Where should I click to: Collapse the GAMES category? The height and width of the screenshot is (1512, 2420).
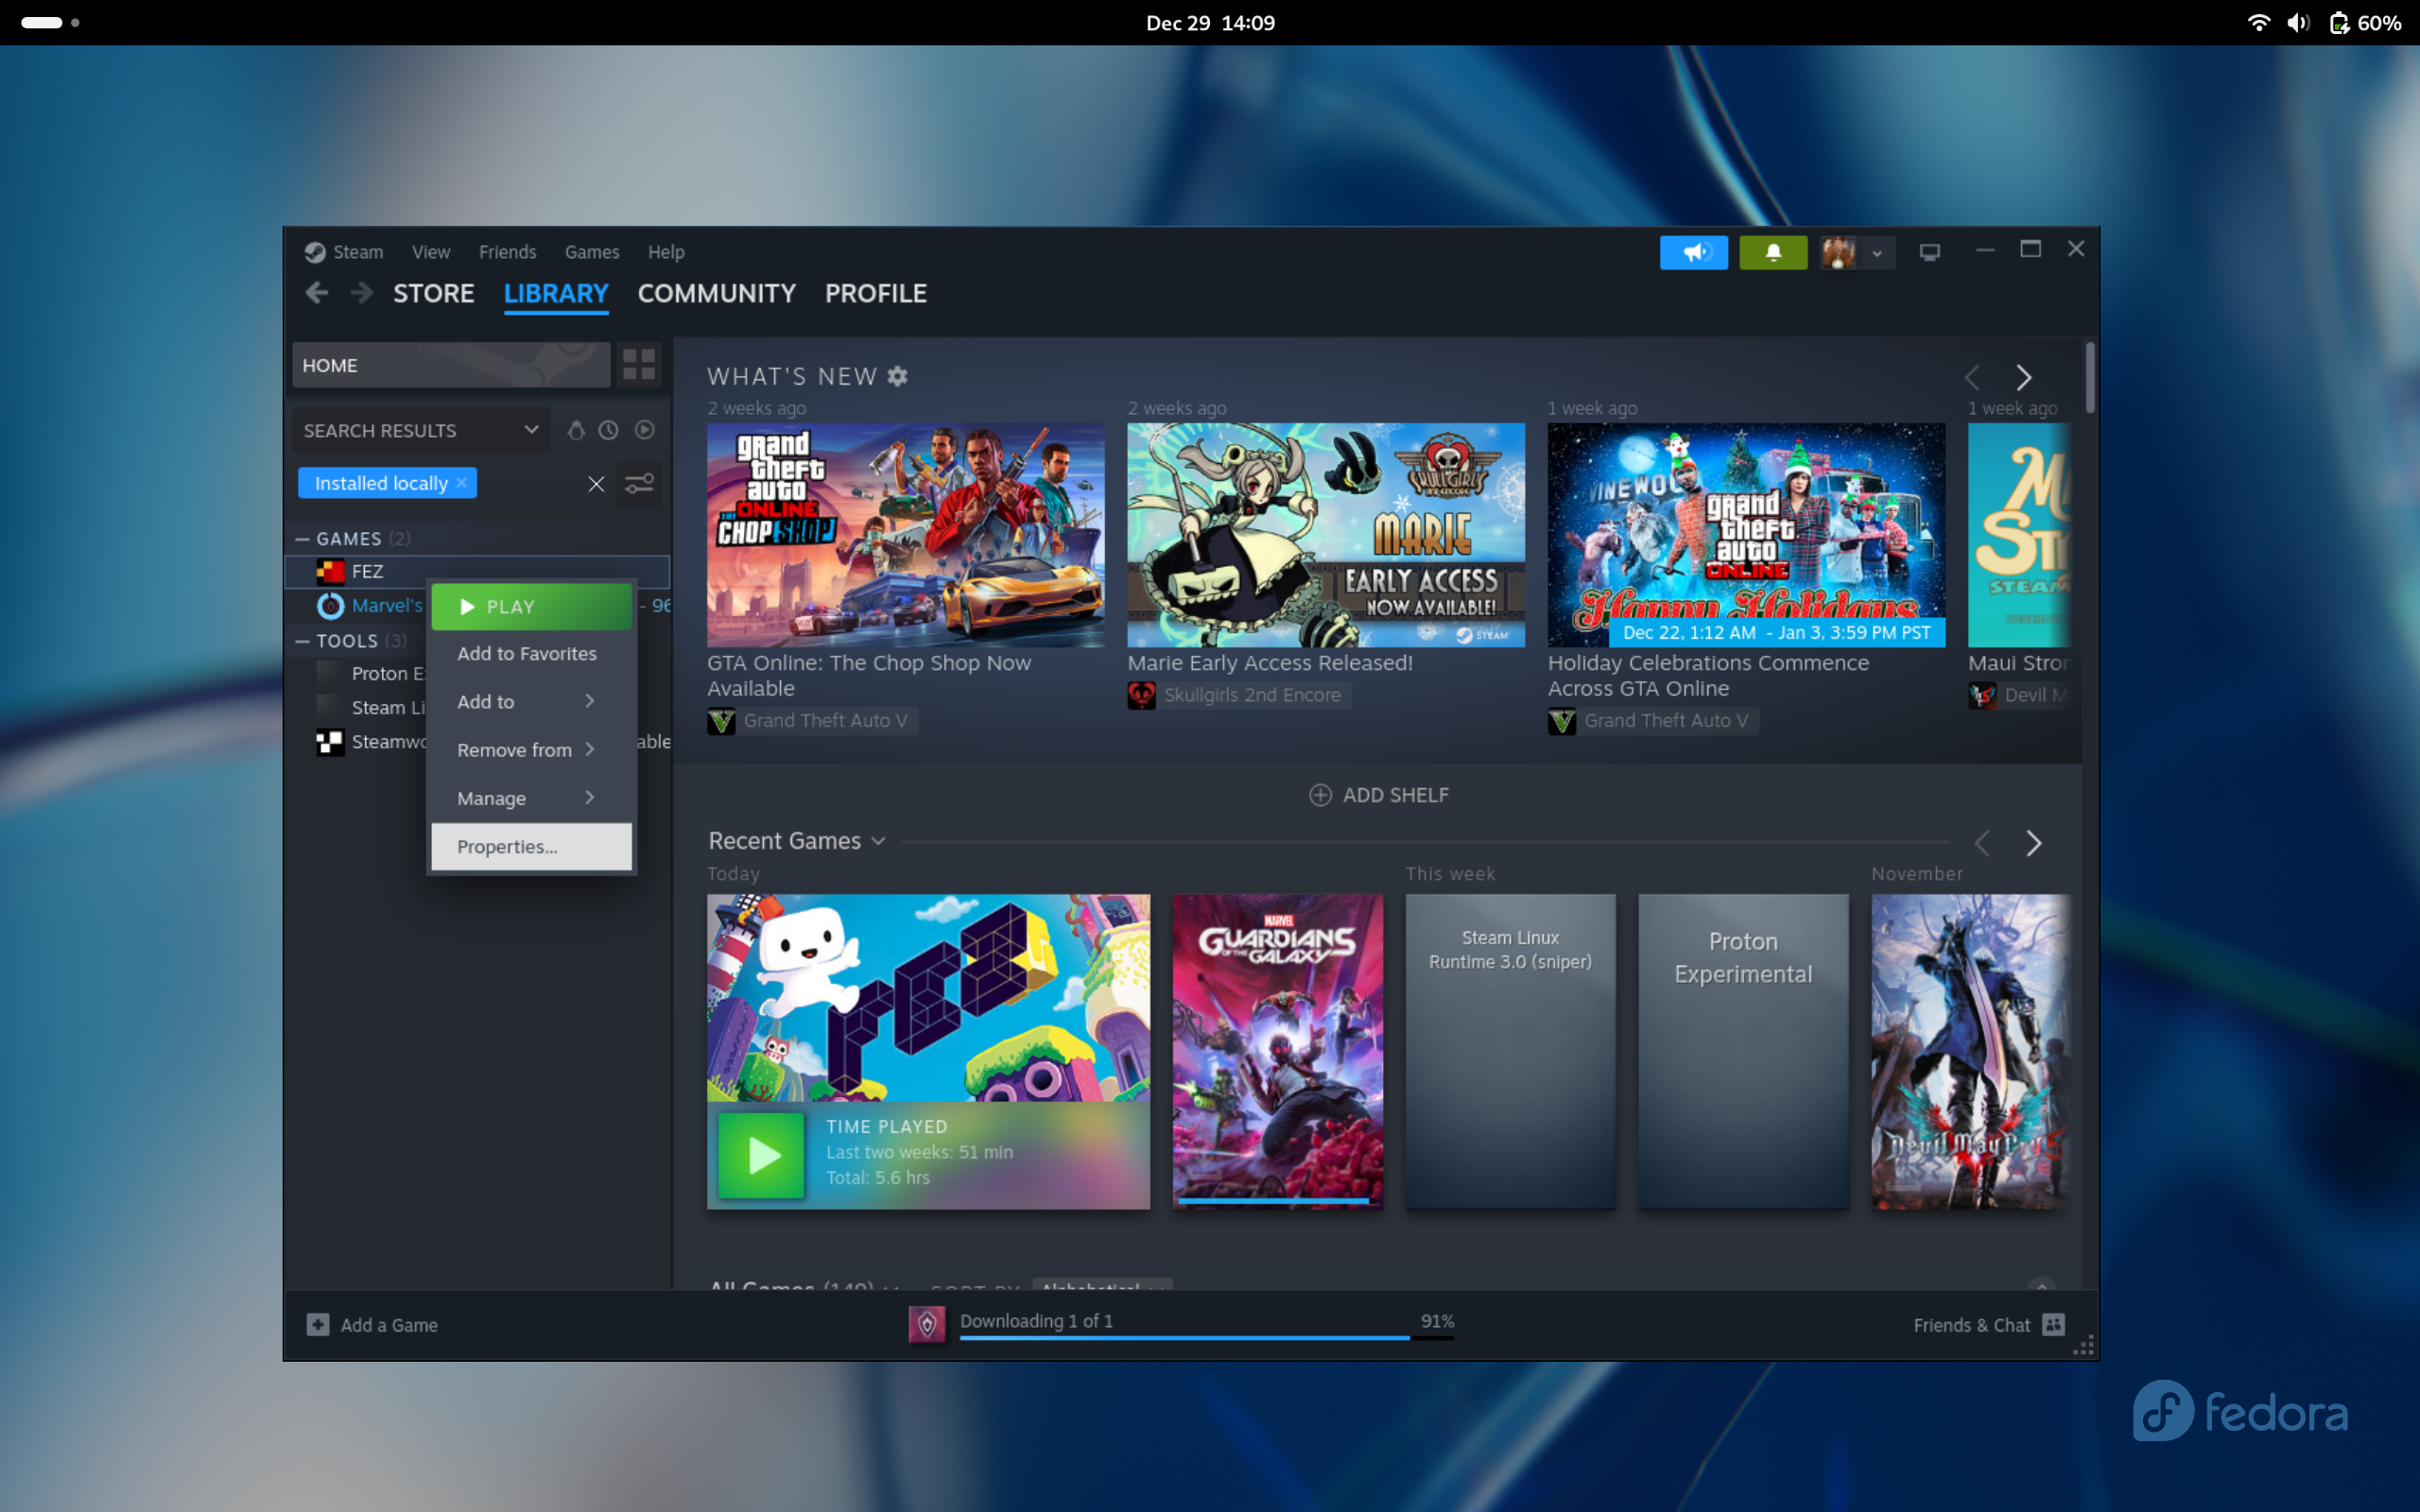pos(303,539)
